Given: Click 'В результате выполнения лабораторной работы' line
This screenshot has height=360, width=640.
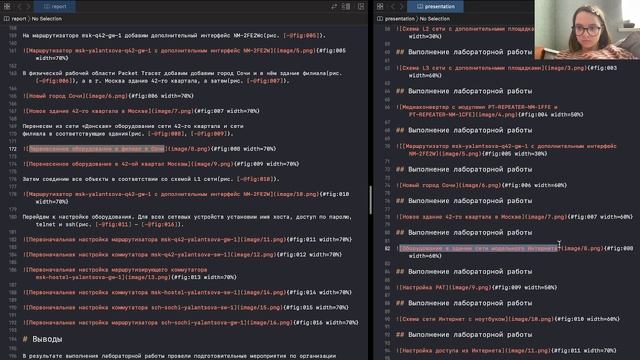Looking at the screenshot, I should pyautogui.click(x=179, y=356).
